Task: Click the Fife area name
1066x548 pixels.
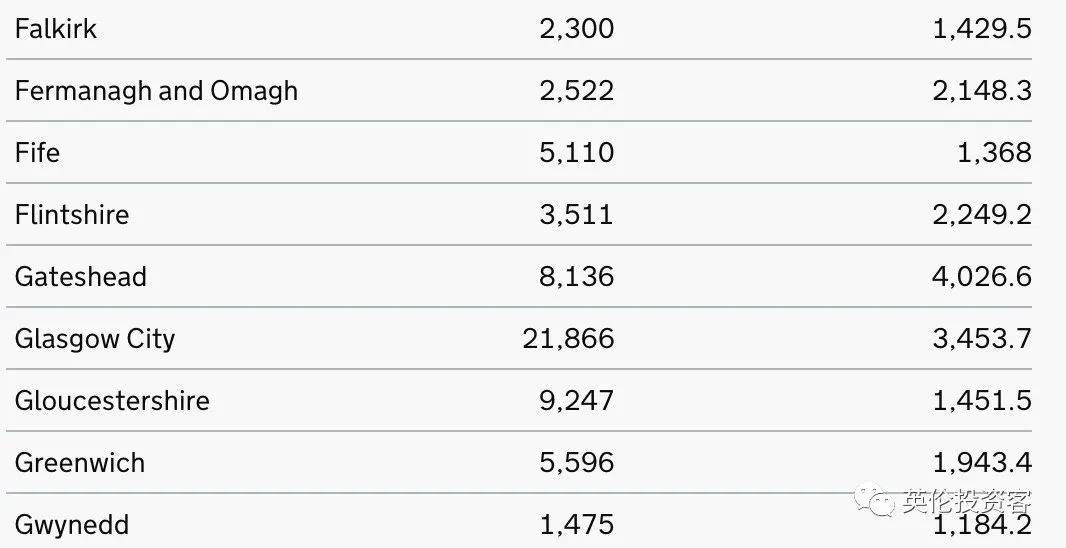Action: pos(37,152)
